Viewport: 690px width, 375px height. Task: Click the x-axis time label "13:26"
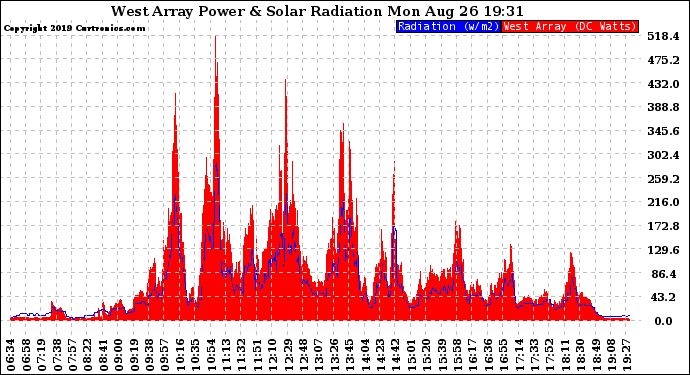[335, 355]
